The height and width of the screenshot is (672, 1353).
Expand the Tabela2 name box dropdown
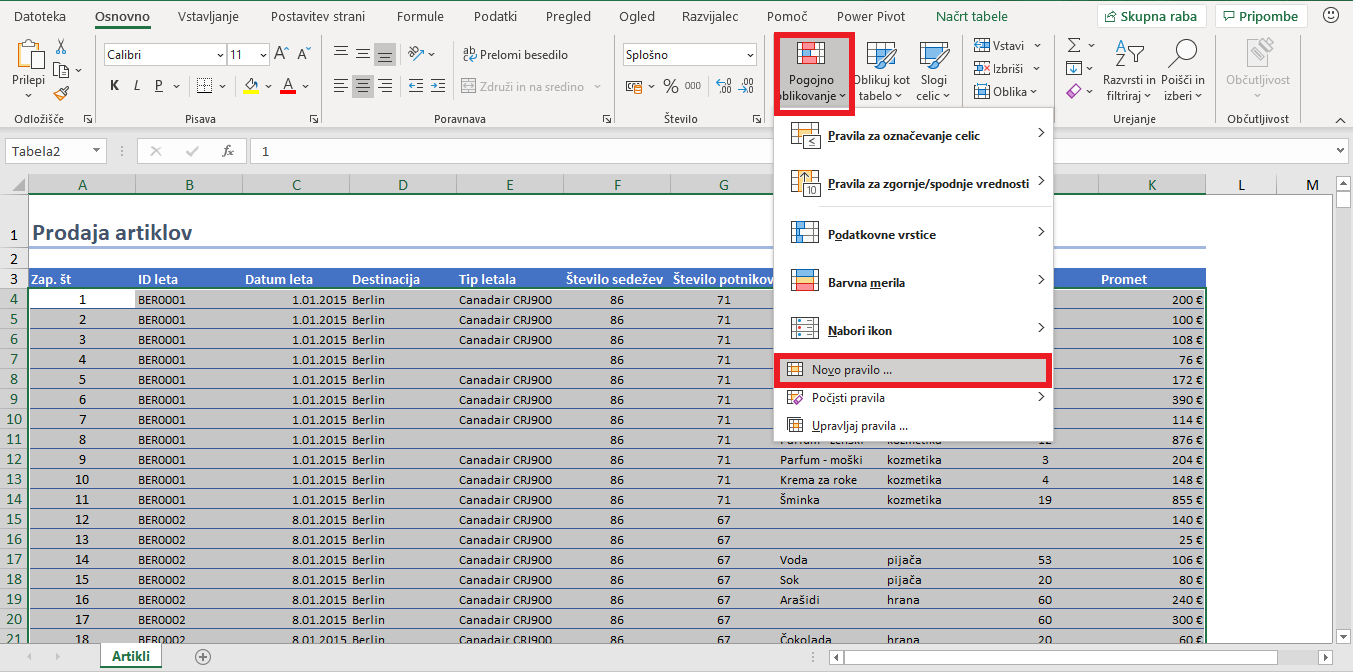tap(96, 151)
